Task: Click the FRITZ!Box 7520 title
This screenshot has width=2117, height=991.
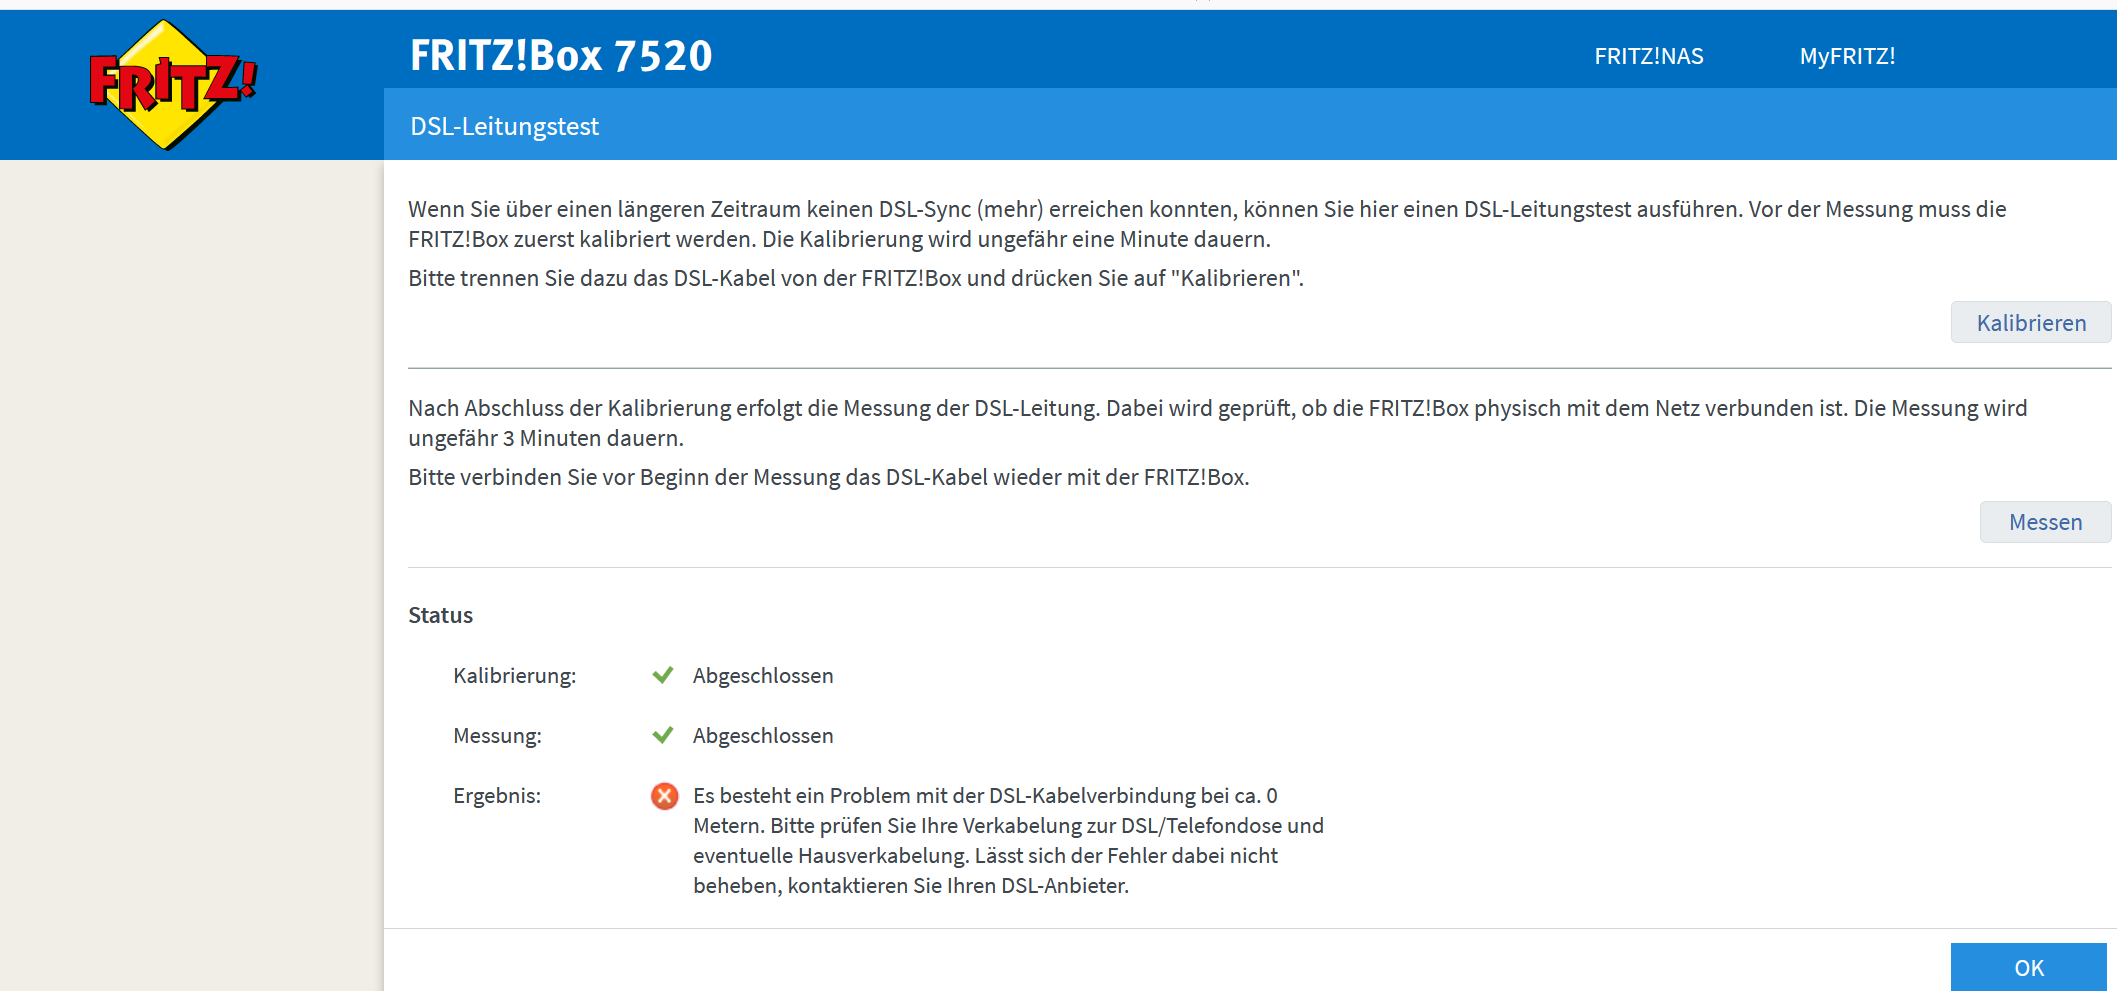Action: click(561, 55)
